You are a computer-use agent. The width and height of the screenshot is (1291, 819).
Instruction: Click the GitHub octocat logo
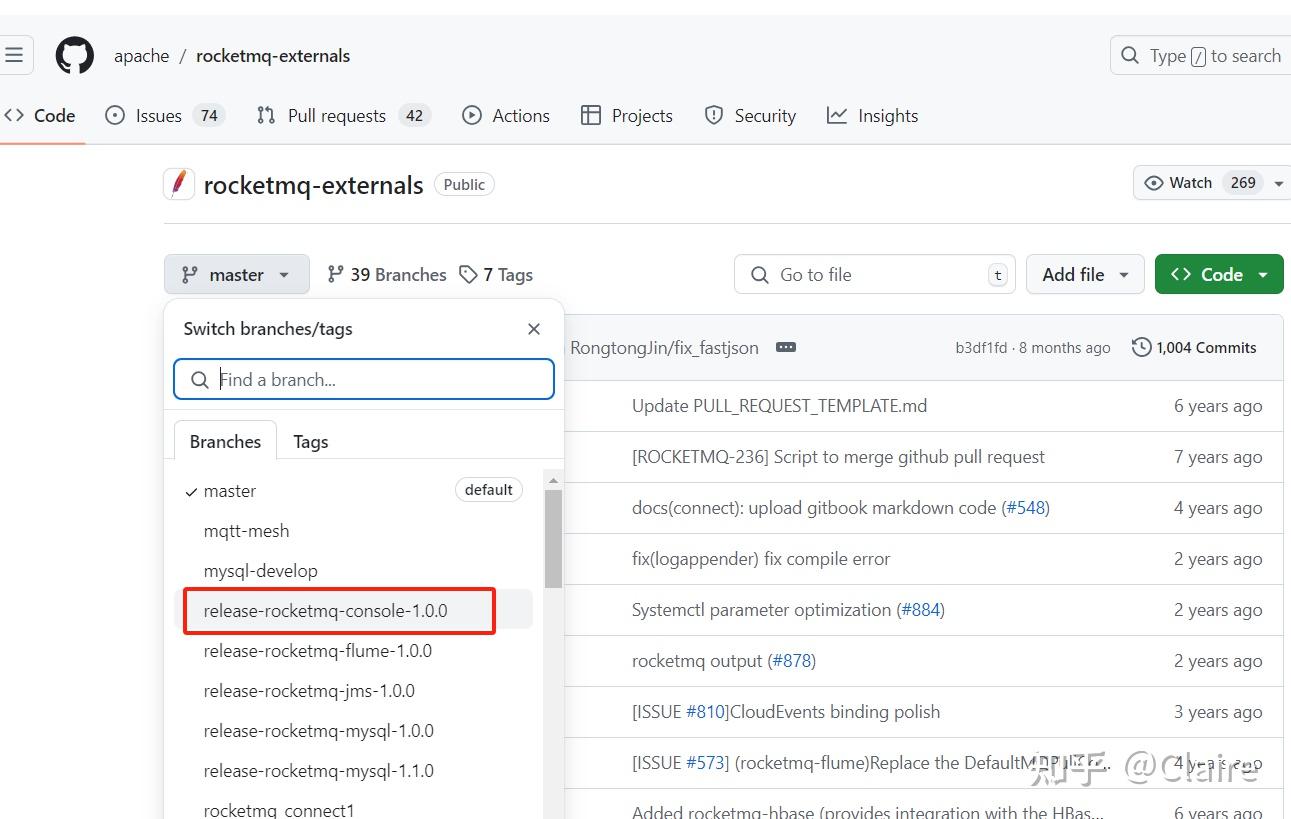(74, 55)
